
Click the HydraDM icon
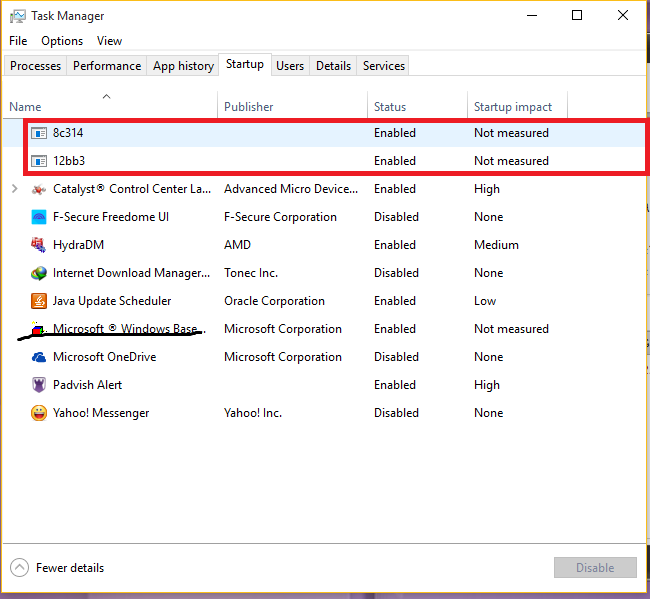pyautogui.click(x=39, y=245)
